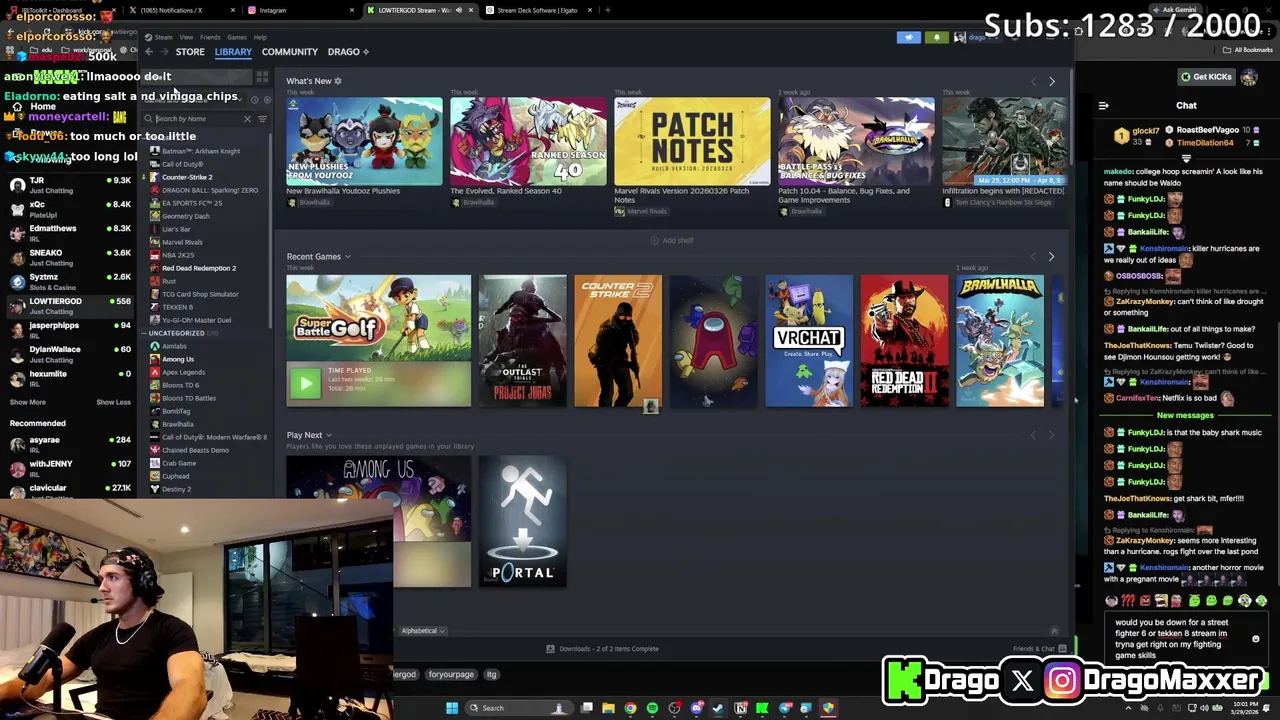Open File Explorer from the taskbar

pyautogui.click(x=608, y=708)
